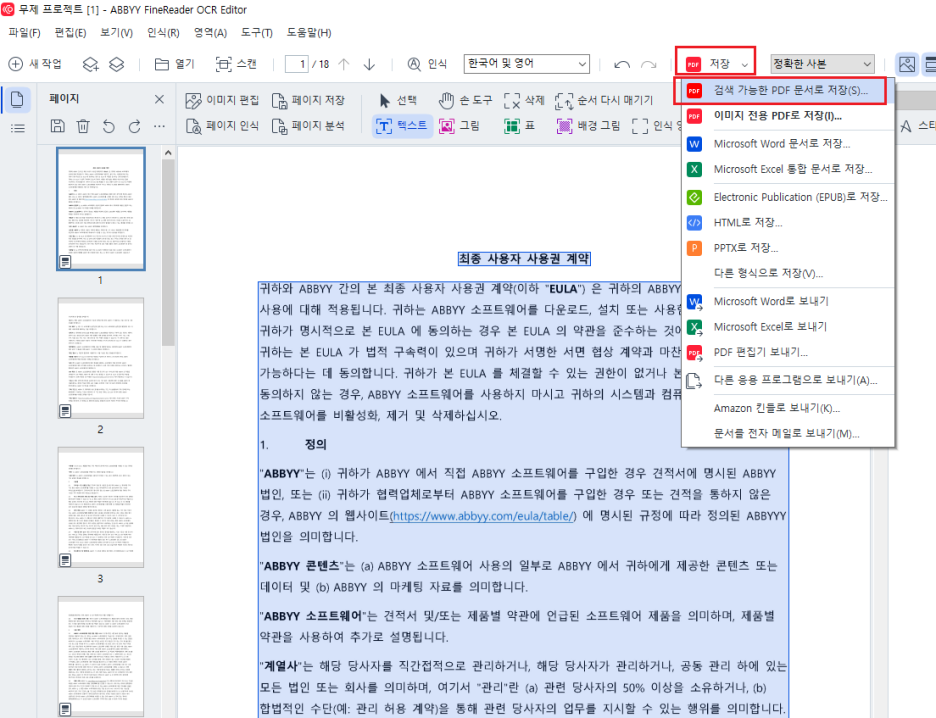The width and height of the screenshot is (936, 718).
Task: Choose HTML로 저장 menu entry
Action: pos(787,223)
